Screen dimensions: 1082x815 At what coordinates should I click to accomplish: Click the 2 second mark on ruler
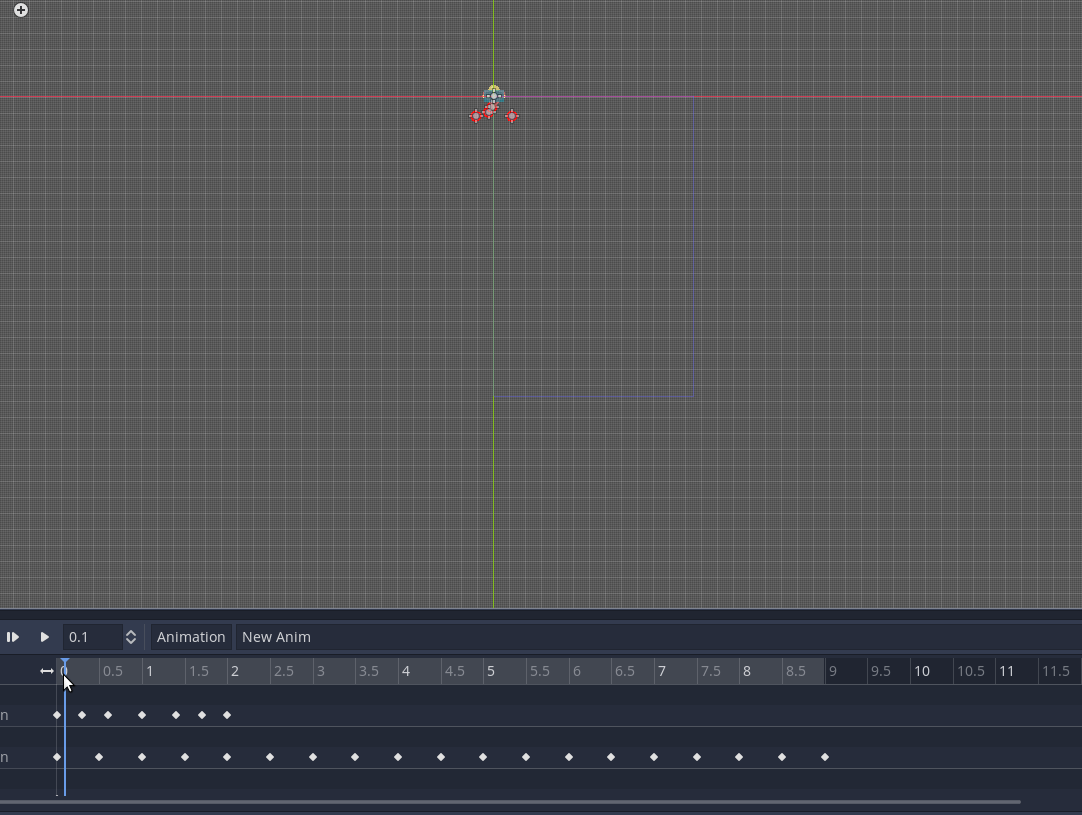pyautogui.click(x=235, y=671)
